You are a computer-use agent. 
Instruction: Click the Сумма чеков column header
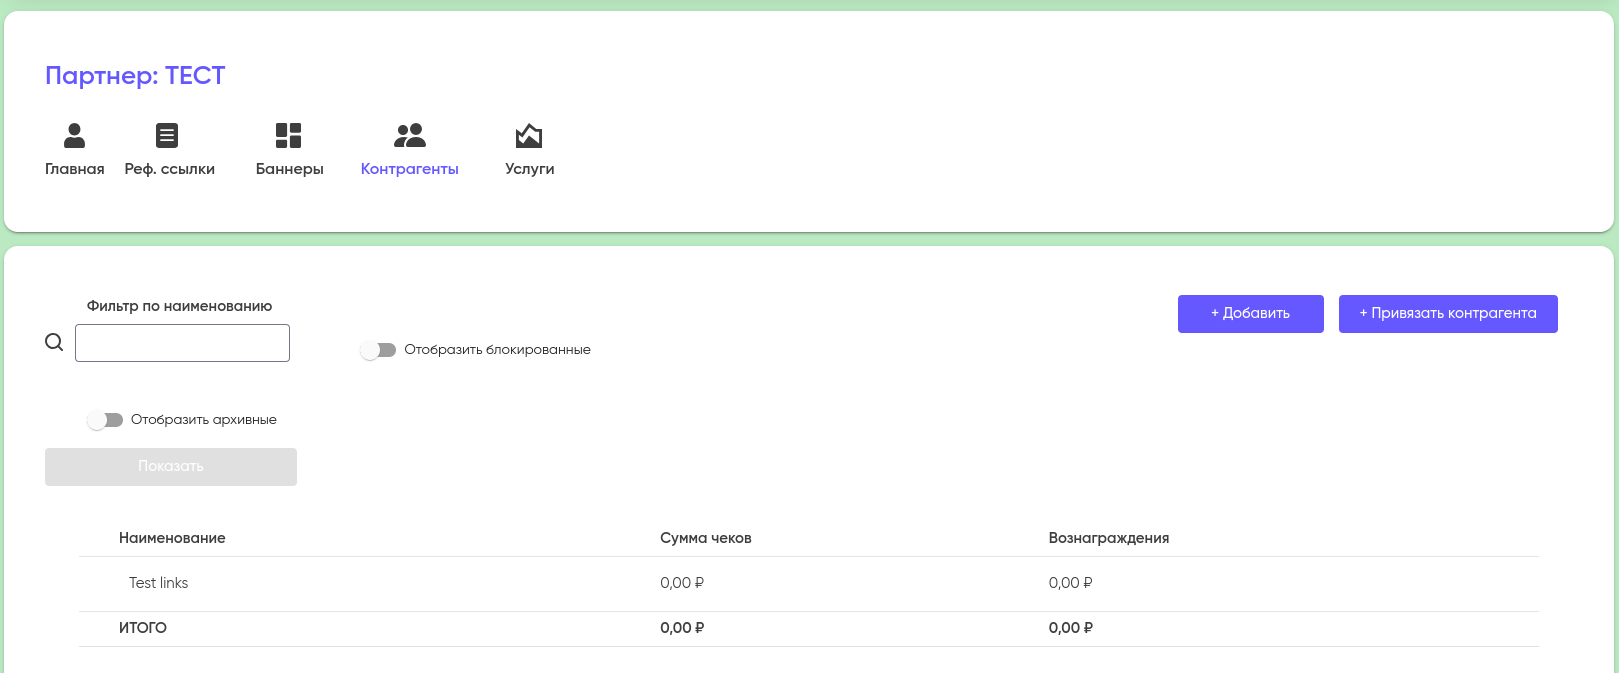pos(706,538)
